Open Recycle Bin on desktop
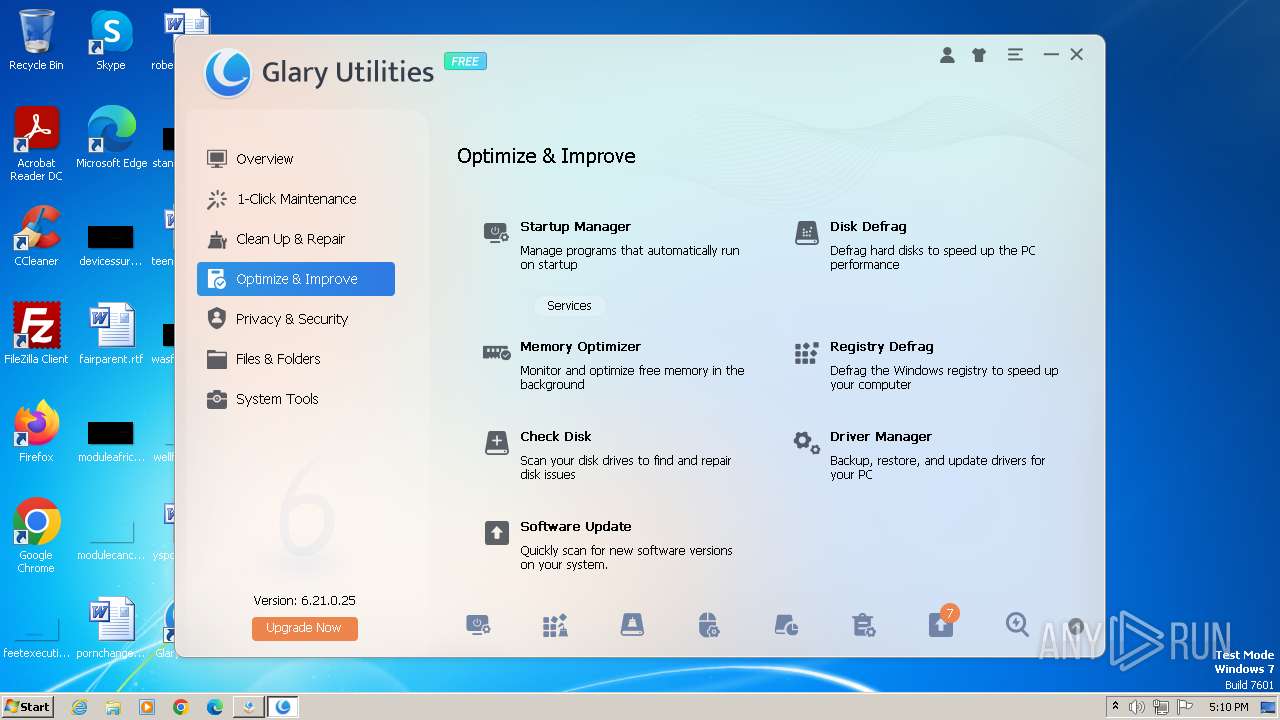1280x720 pixels. (36, 40)
